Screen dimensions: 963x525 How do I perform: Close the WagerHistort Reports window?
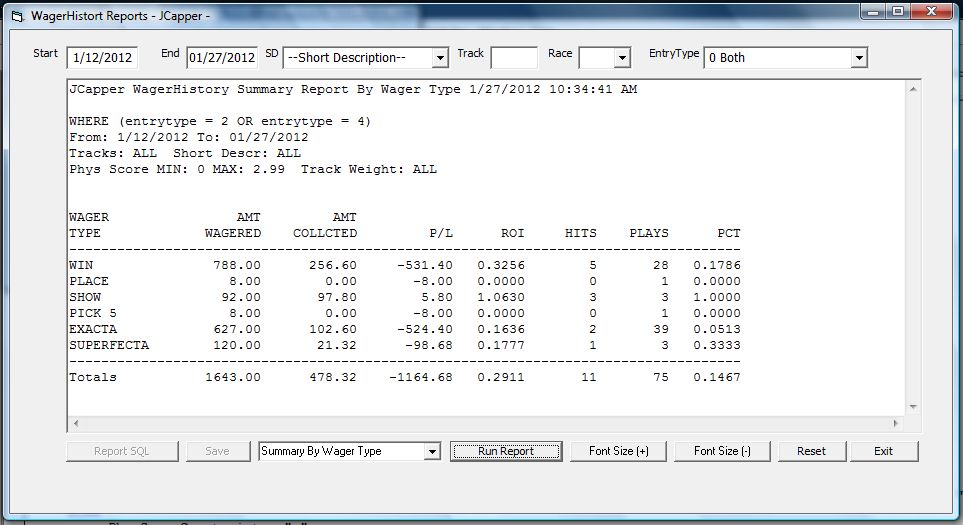coord(931,11)
